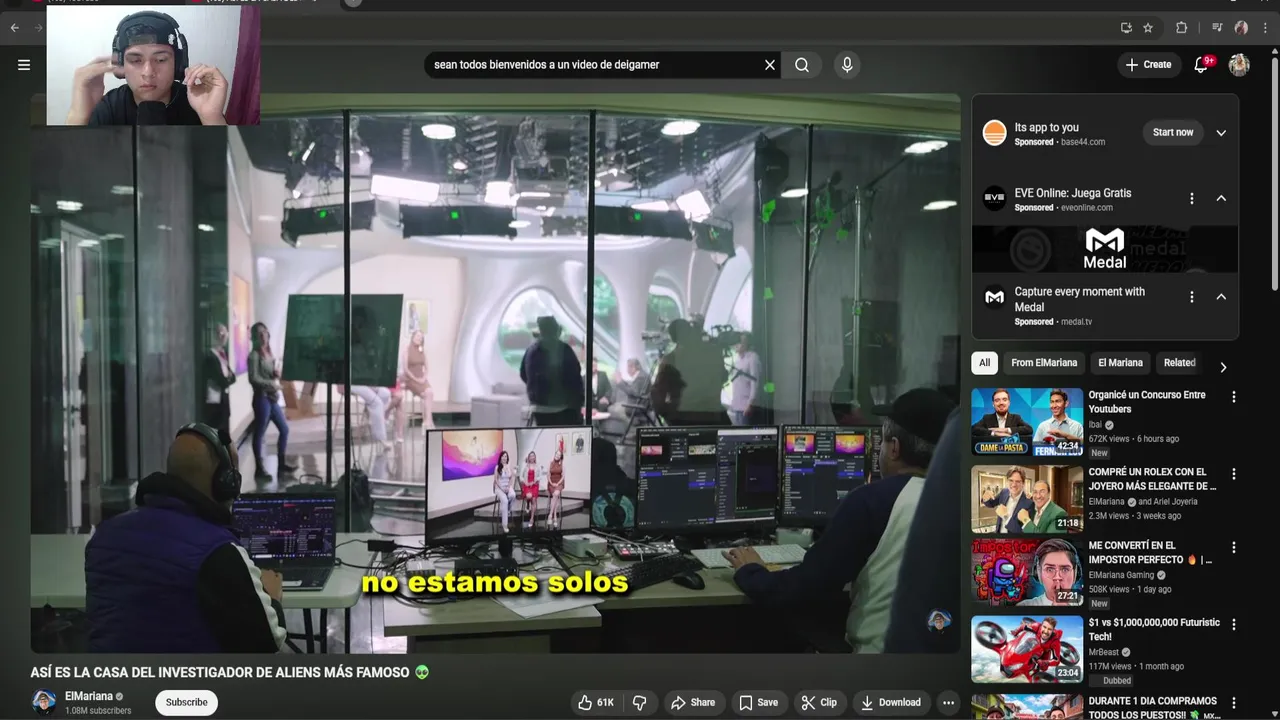The image size is (1280, 720).
Task: Select the From ElMariana chip
Action: [x=1044, y=363]
